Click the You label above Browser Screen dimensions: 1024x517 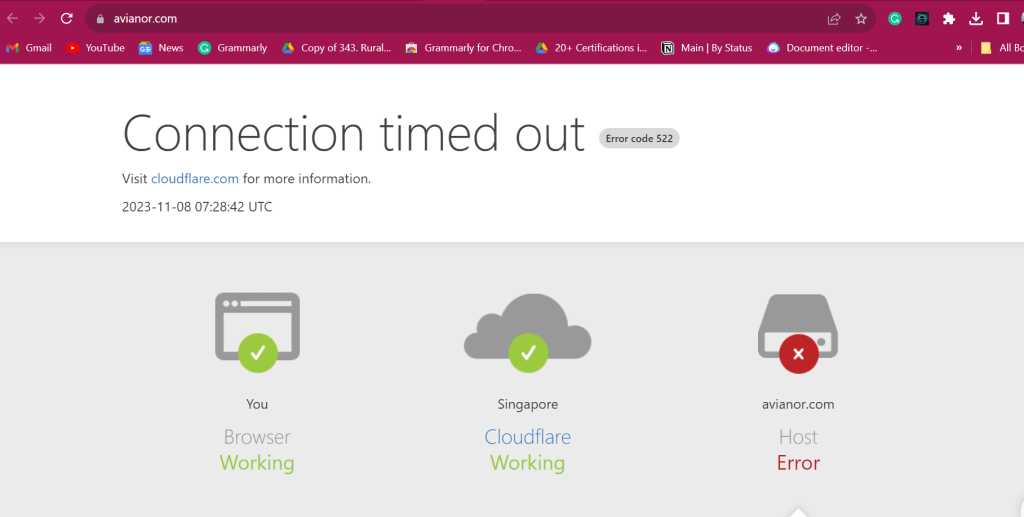[x=257, y=404]
